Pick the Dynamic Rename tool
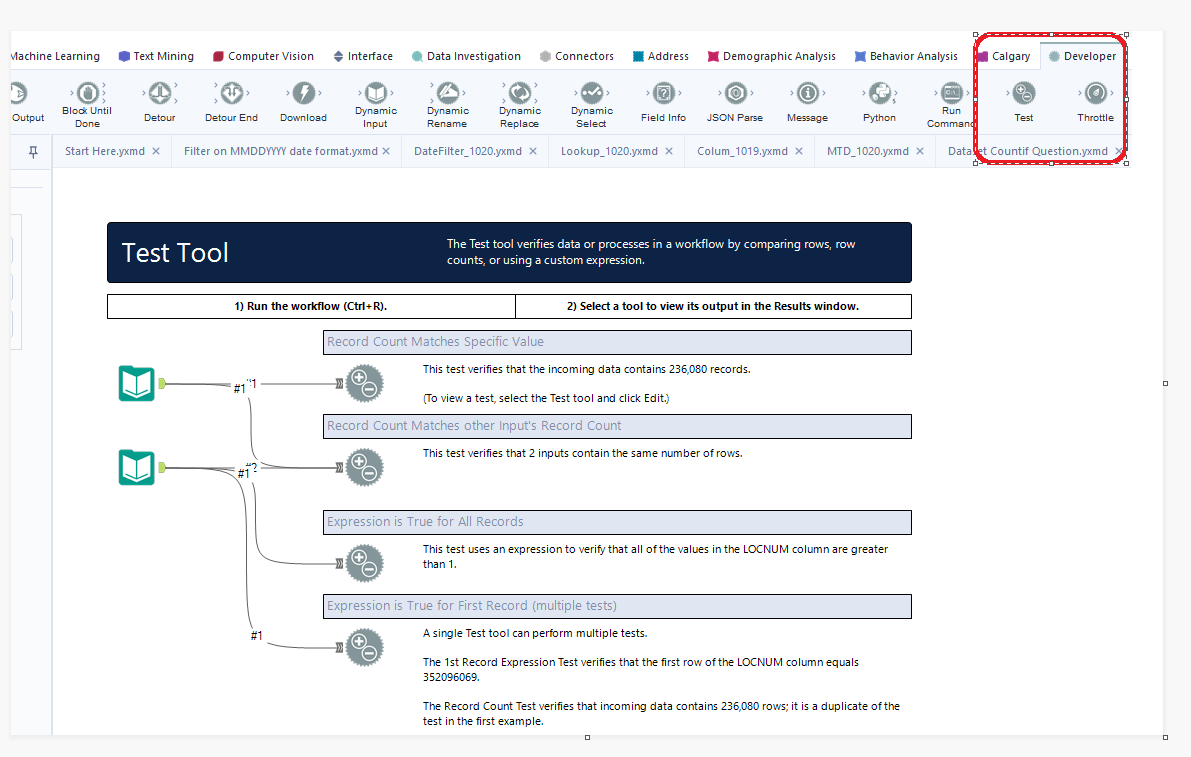The width and height of the screenshot is (1191, 757). [x=447, y=95]
